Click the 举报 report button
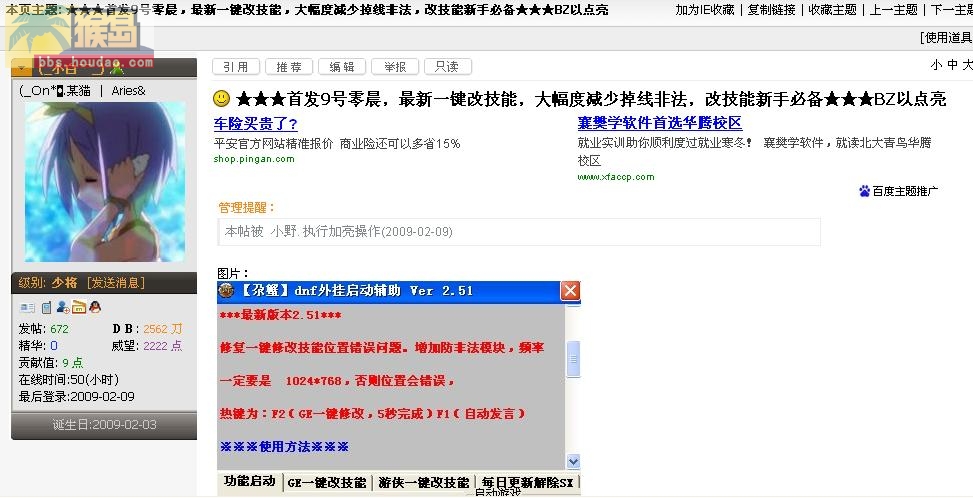973x498 pixels. click(395, 66)
